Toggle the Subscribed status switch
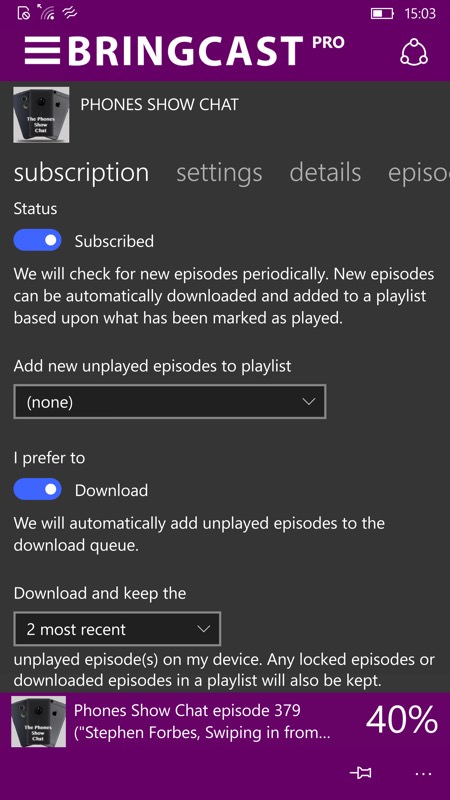The image size is (450, 800). coord(37,240)
